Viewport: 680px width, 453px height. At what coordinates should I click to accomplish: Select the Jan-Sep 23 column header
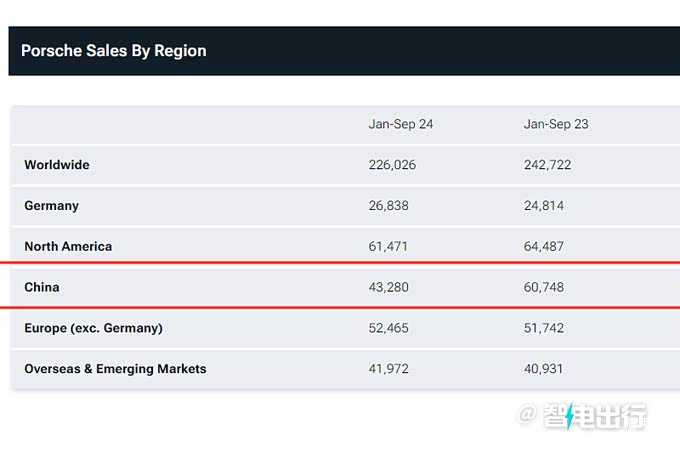tap(555, 124)
